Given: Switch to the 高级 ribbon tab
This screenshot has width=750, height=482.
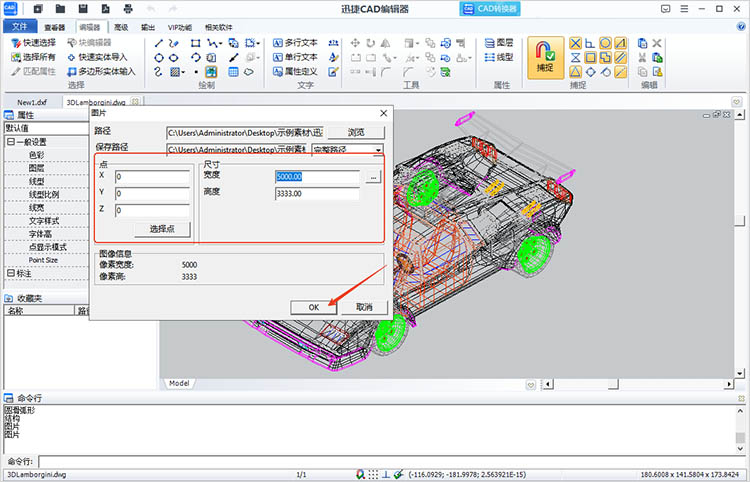Looking at the screenshot, I should (x=121, y=27).
